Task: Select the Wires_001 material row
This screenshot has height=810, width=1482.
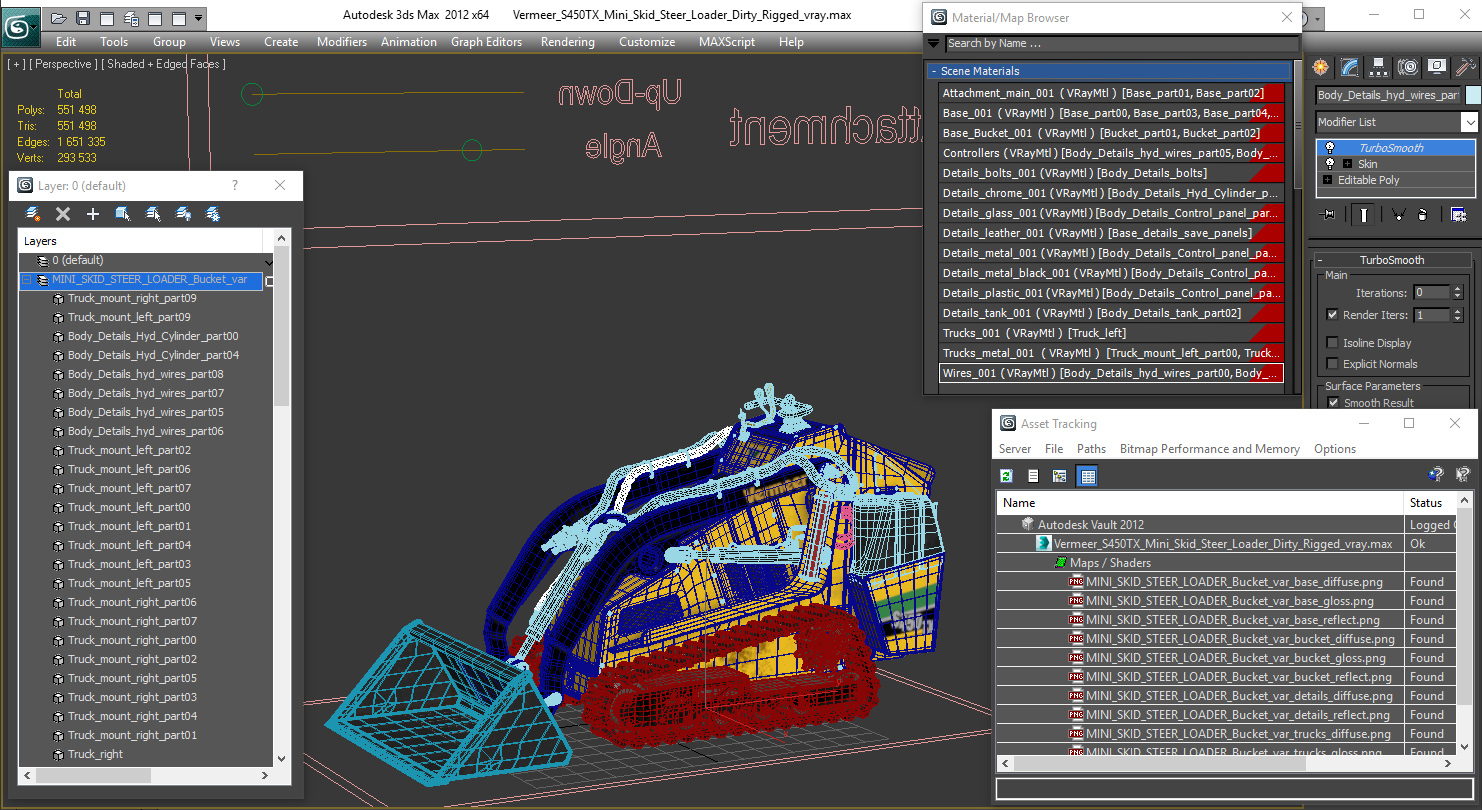Action: 1111,373
